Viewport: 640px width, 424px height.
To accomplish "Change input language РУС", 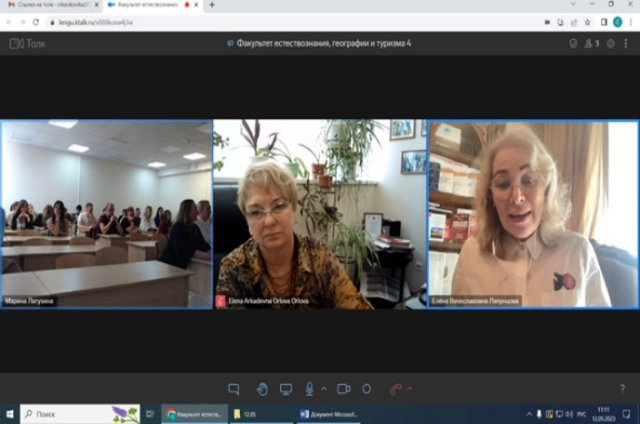I will point(581,414).
